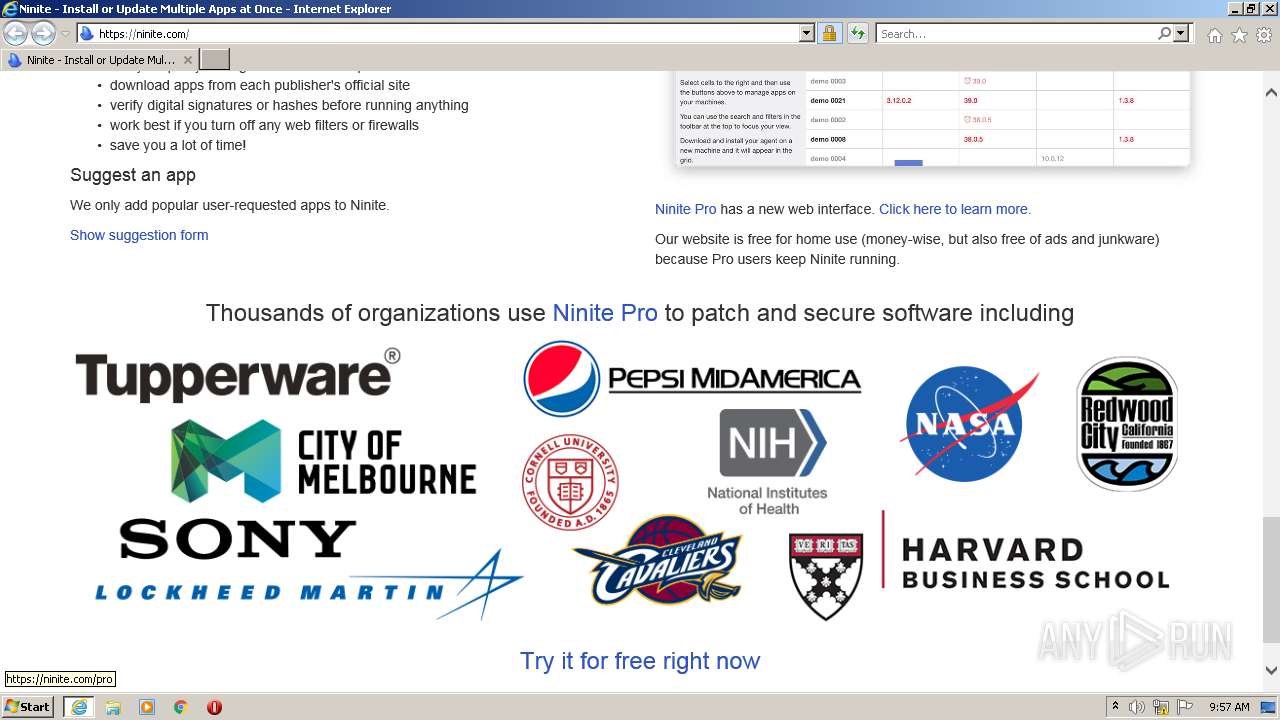This screenshot has width=1280, height=720.
Task: Open the Action Center flag icon
Action: pyautogui.click(x=1184, y=707)
